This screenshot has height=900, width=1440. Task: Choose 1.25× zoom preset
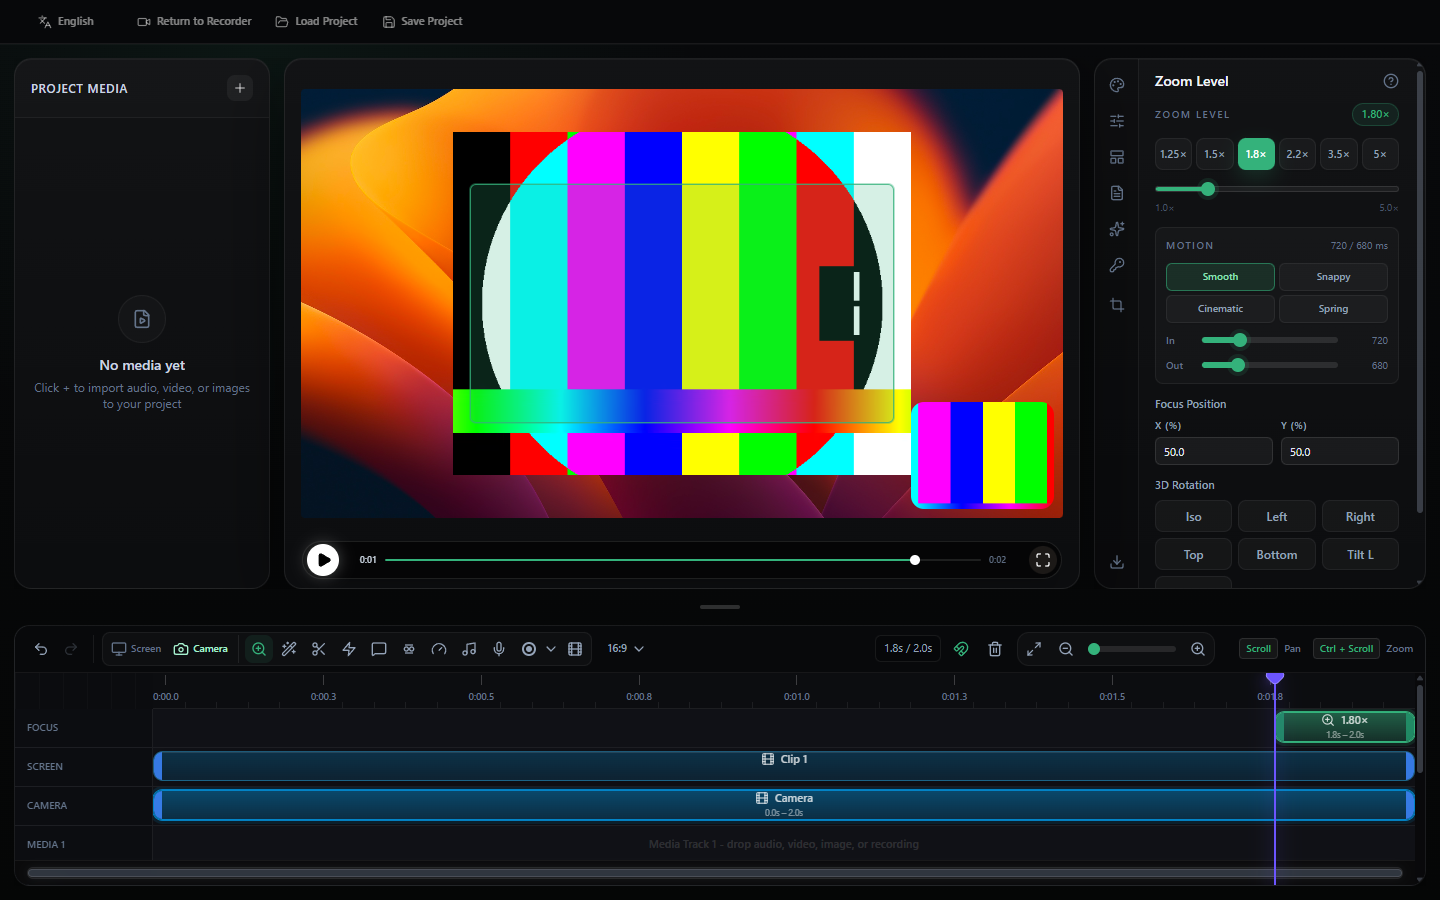[1173, 154]
